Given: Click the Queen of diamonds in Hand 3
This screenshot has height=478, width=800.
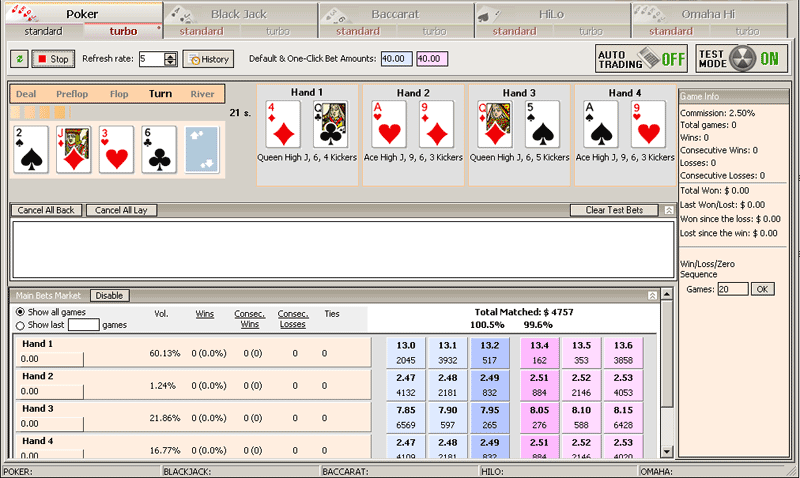Looking at the screenshot, I should 495,124.
